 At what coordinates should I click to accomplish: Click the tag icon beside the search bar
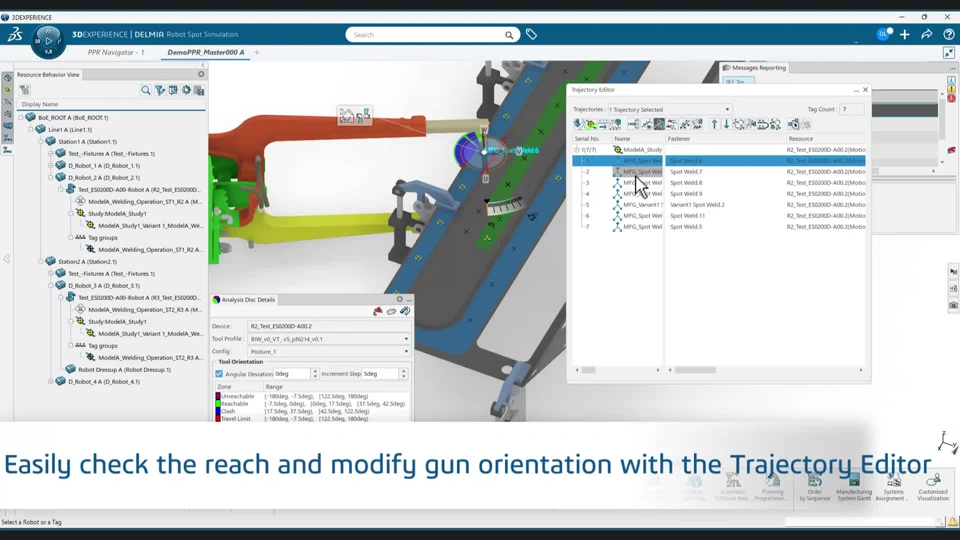(x=531, y=35)
